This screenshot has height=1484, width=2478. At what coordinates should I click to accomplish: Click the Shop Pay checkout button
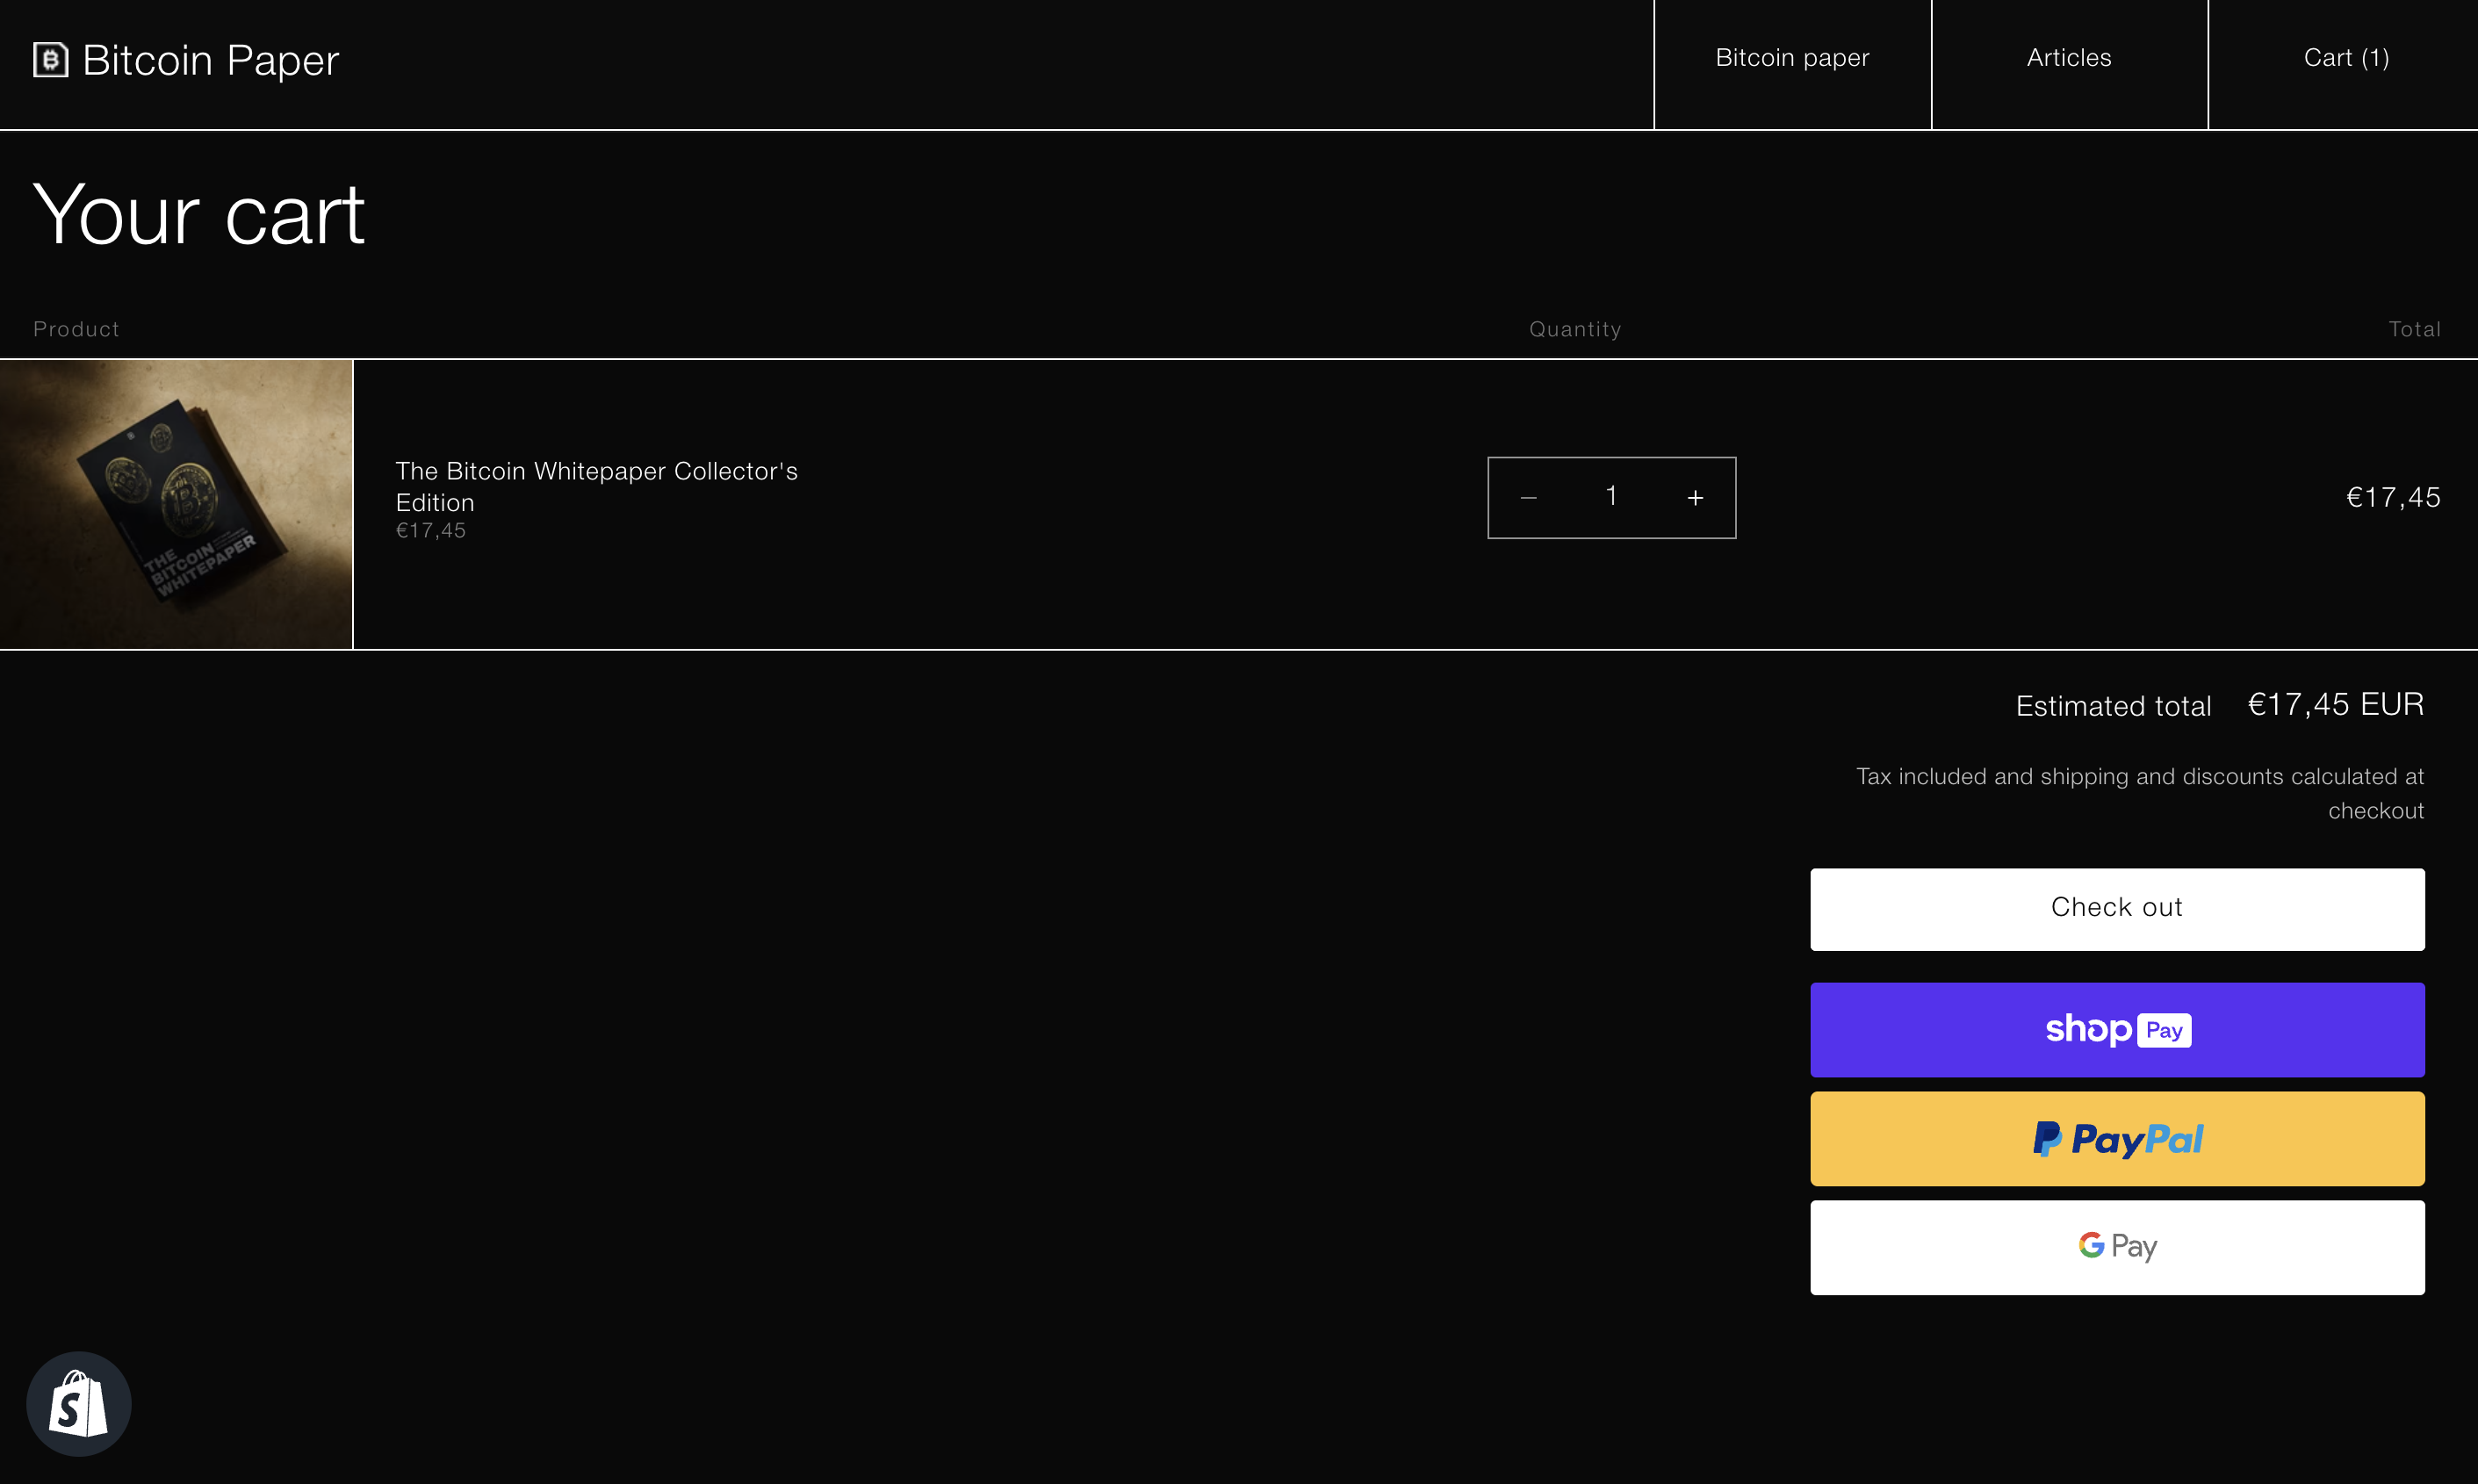[x=2118, y=1030]
